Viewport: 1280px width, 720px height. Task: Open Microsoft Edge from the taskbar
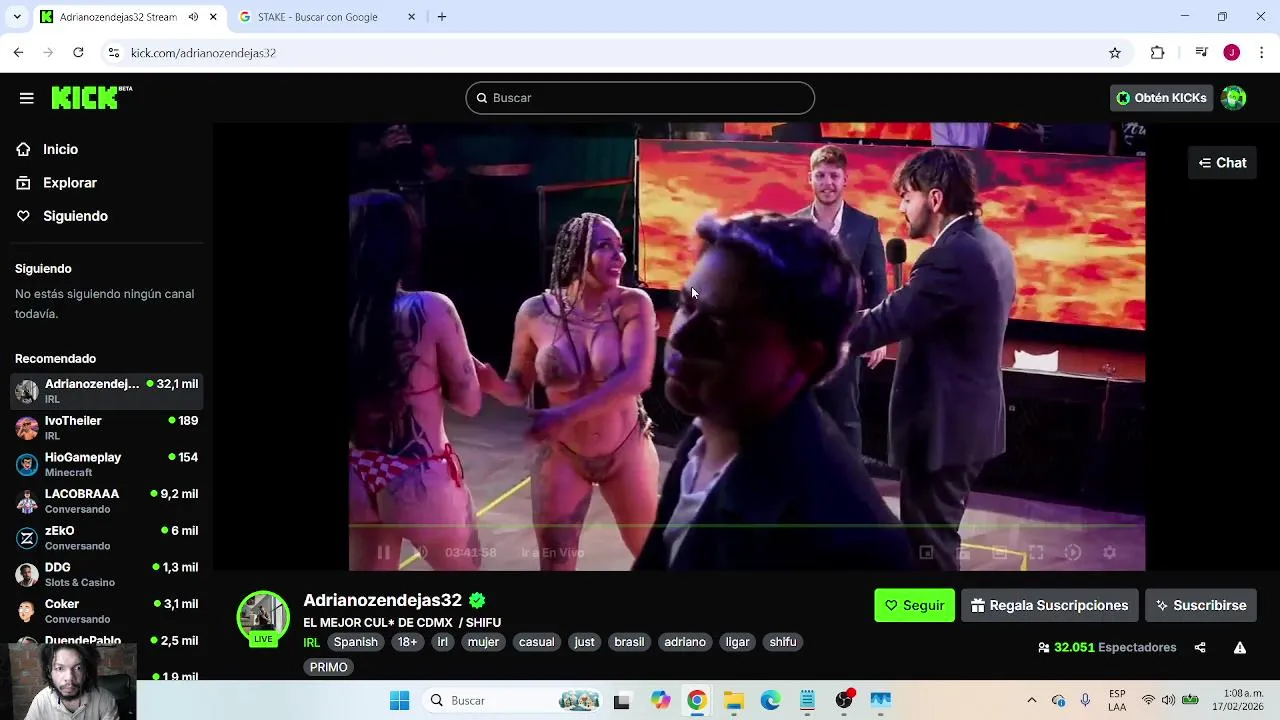(x=770, y=701)
